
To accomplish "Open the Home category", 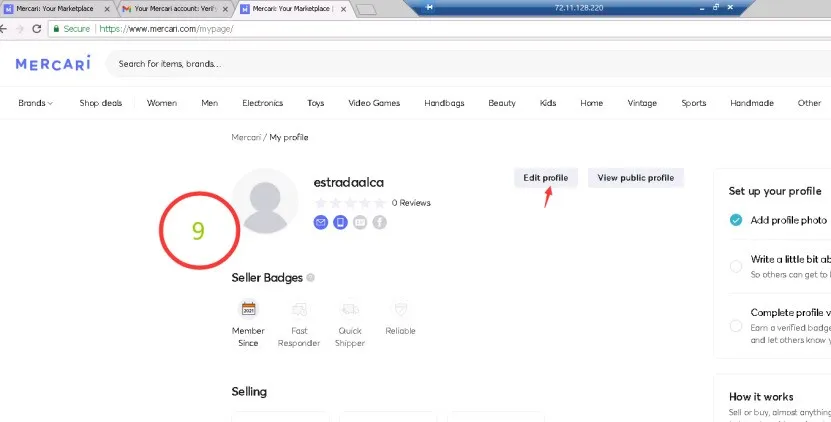I will (x=591, y=103).
